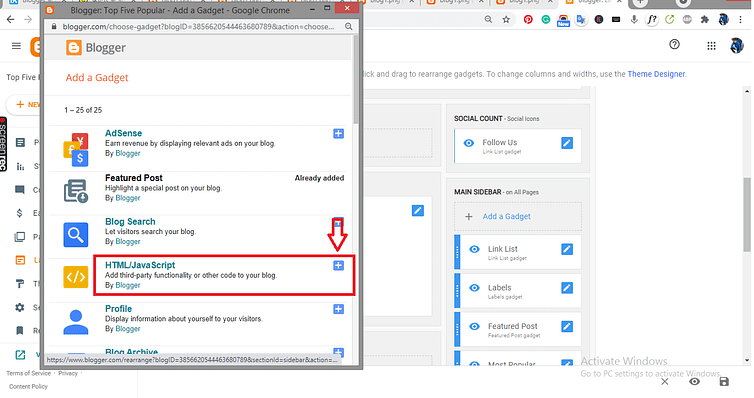This screenshot has width=754, height=398.
Task: Go back with Chrome back arrow
Action: point(11,20)
